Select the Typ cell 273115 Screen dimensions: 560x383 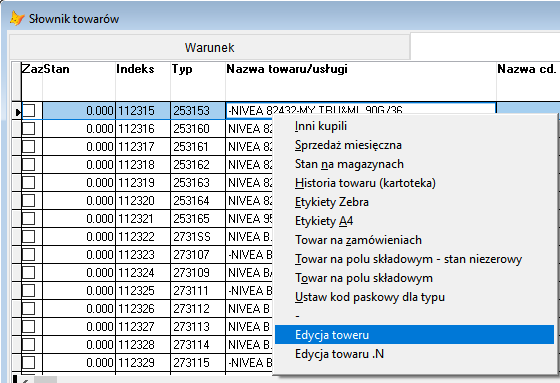tap(198, 362)
